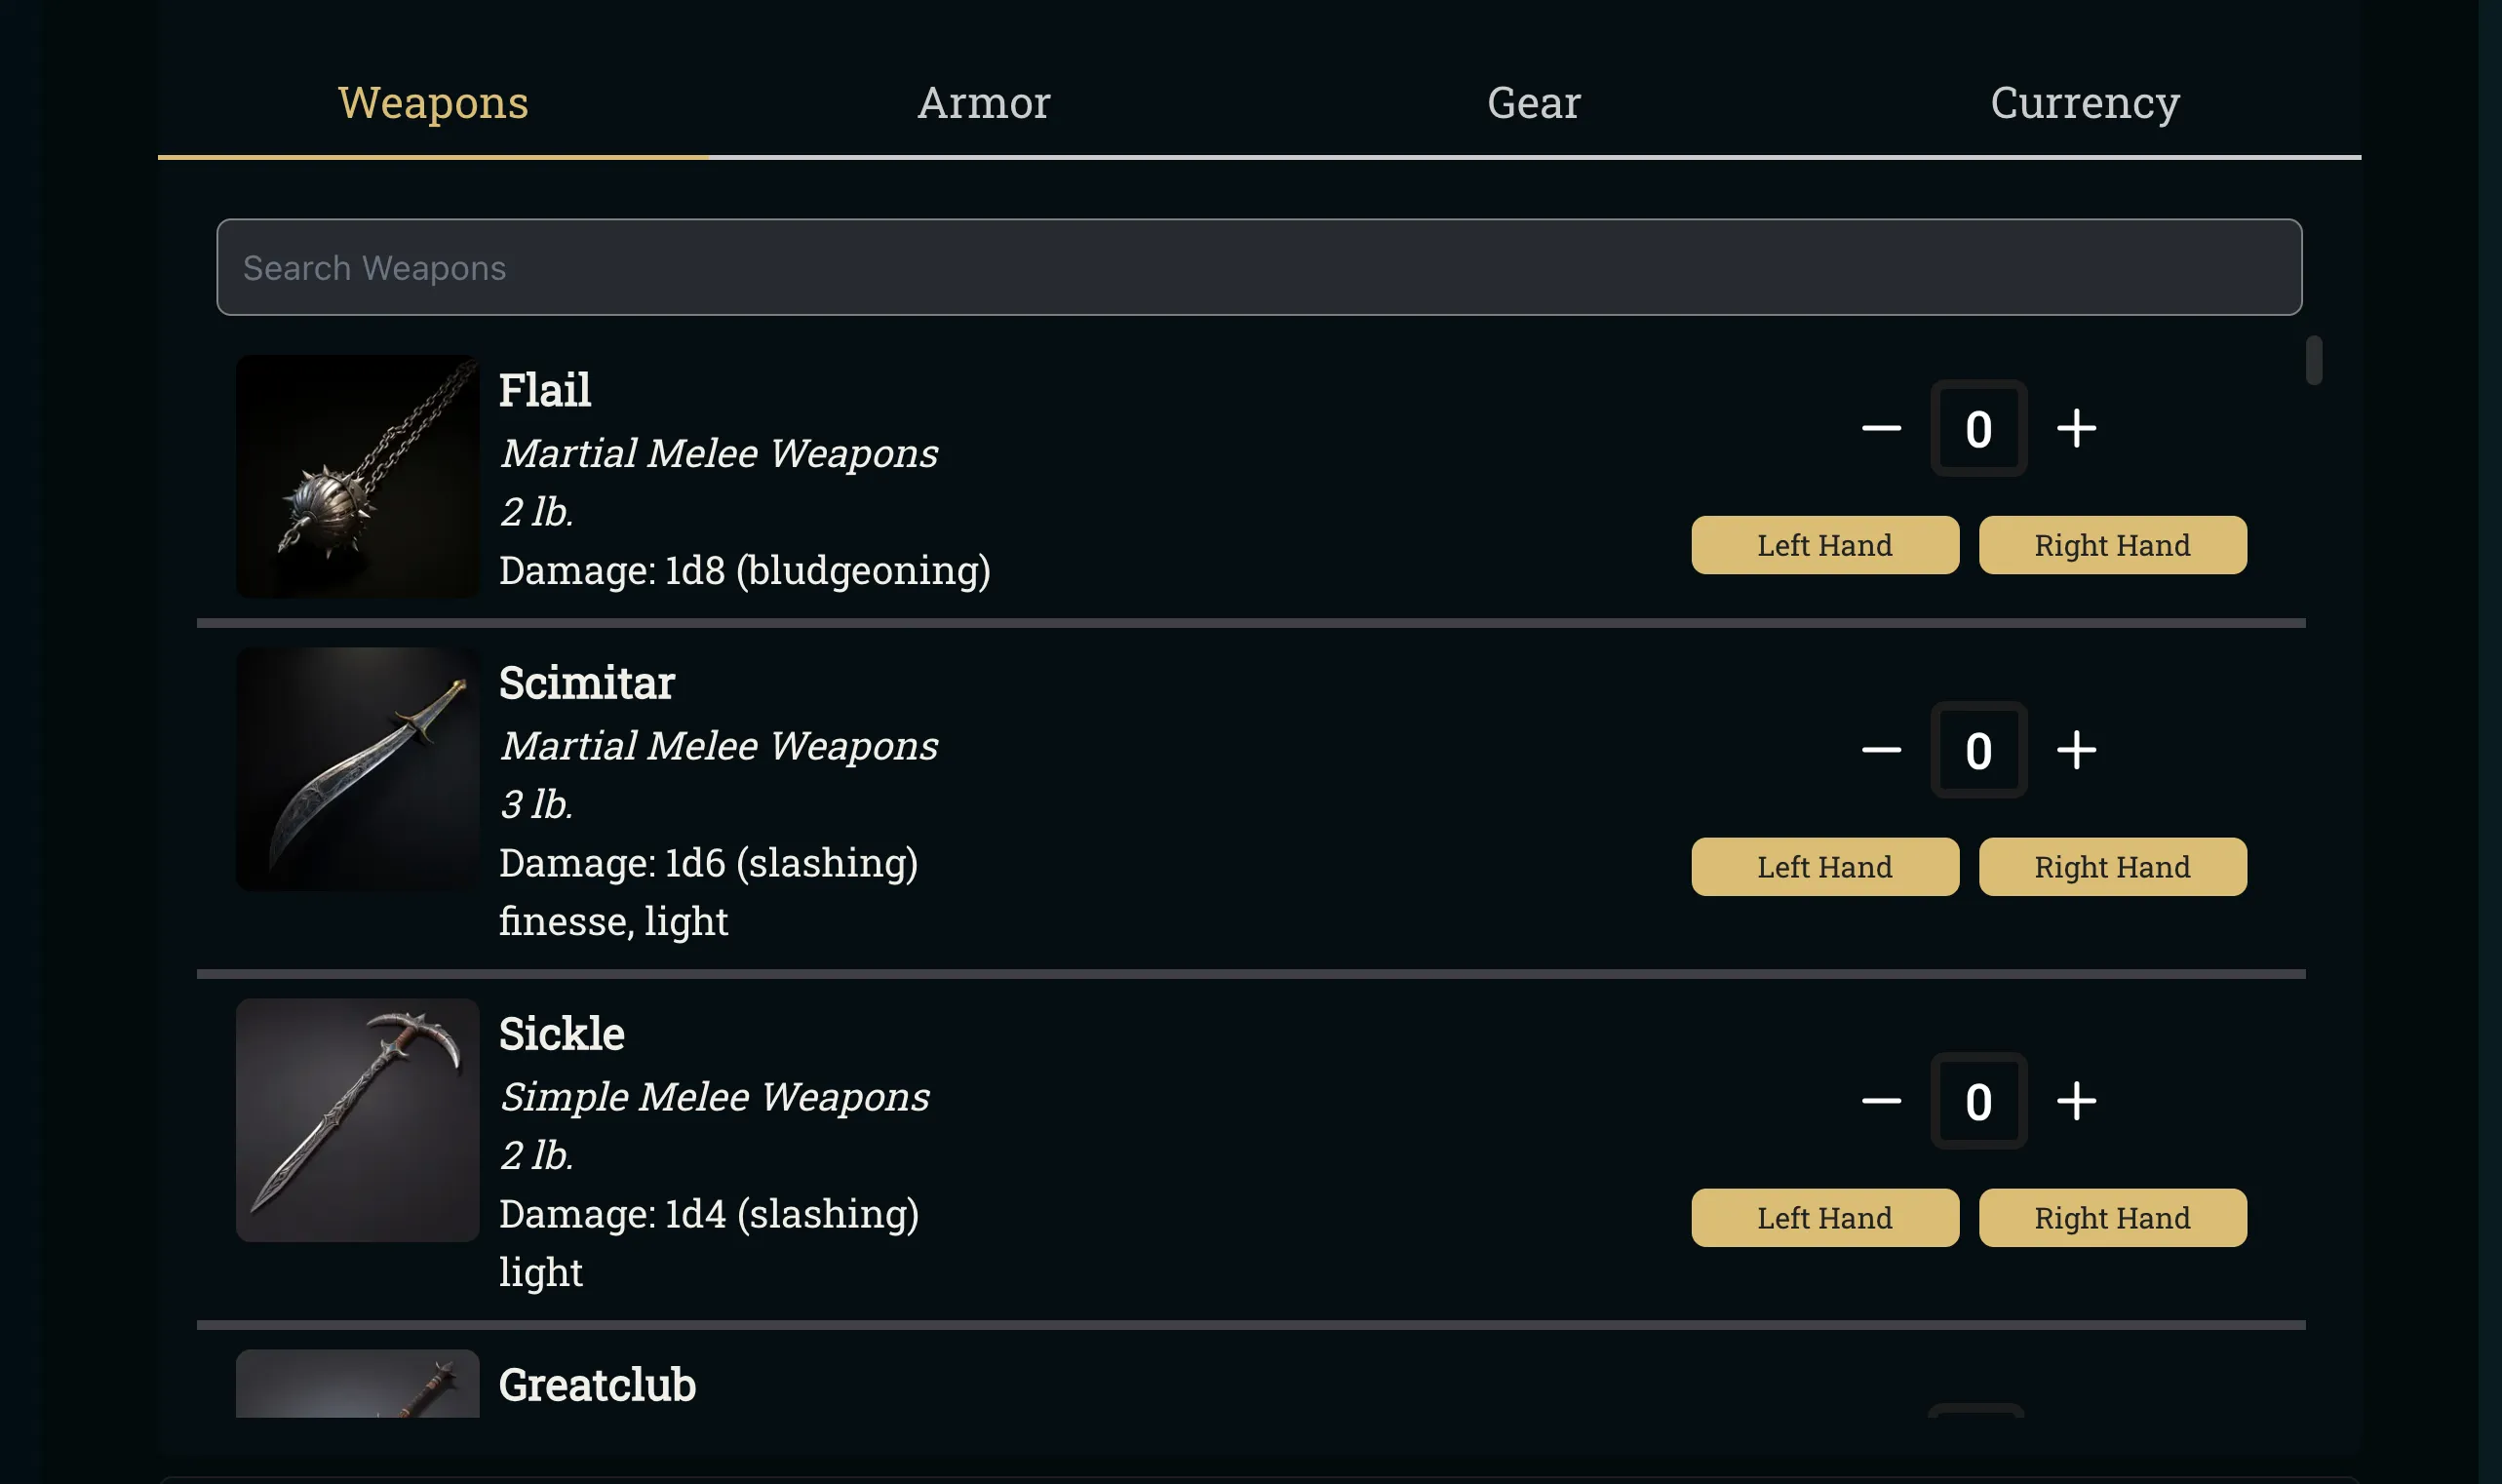Assign Scimitar to Left Hand

(1825, 867)
